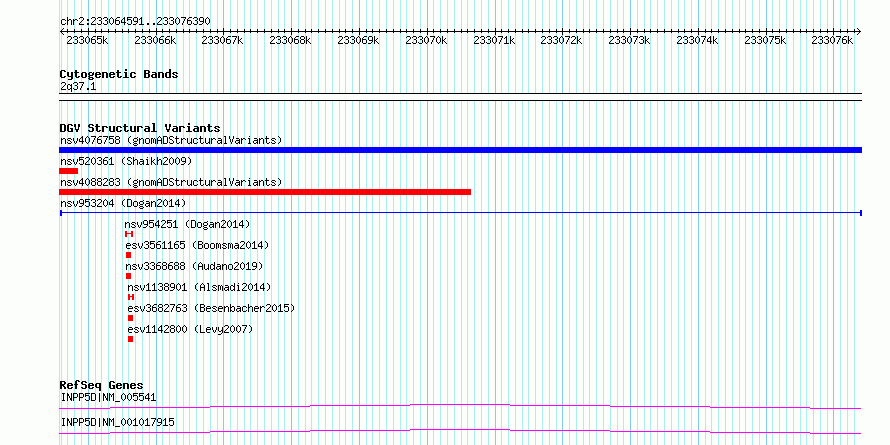Open the esv1142800 (Levy2007) label
890x445 pixels.
click(x=190, y=329)
